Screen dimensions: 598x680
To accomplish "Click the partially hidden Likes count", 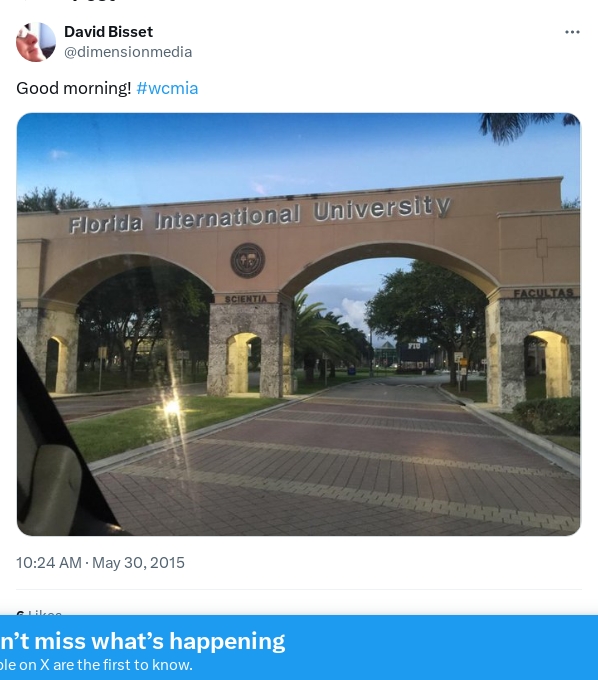I will pos(39,612).
